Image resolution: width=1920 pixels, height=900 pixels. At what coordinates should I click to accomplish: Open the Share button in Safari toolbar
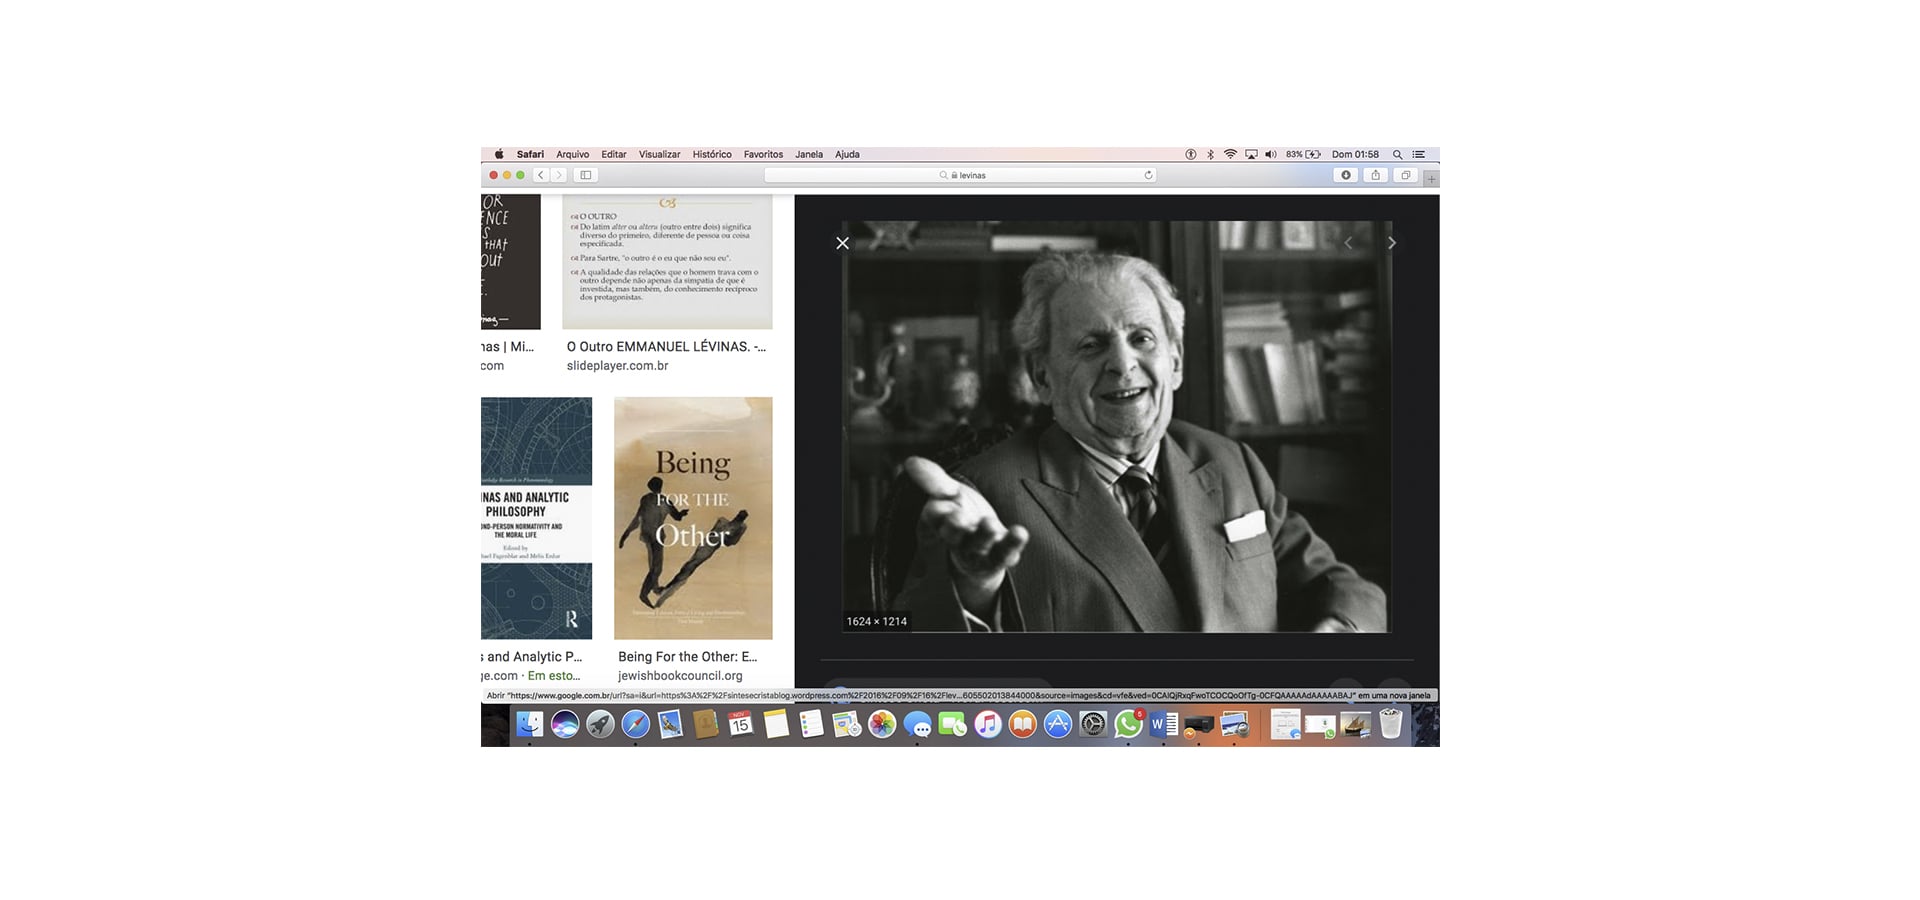click(1376, 175)
